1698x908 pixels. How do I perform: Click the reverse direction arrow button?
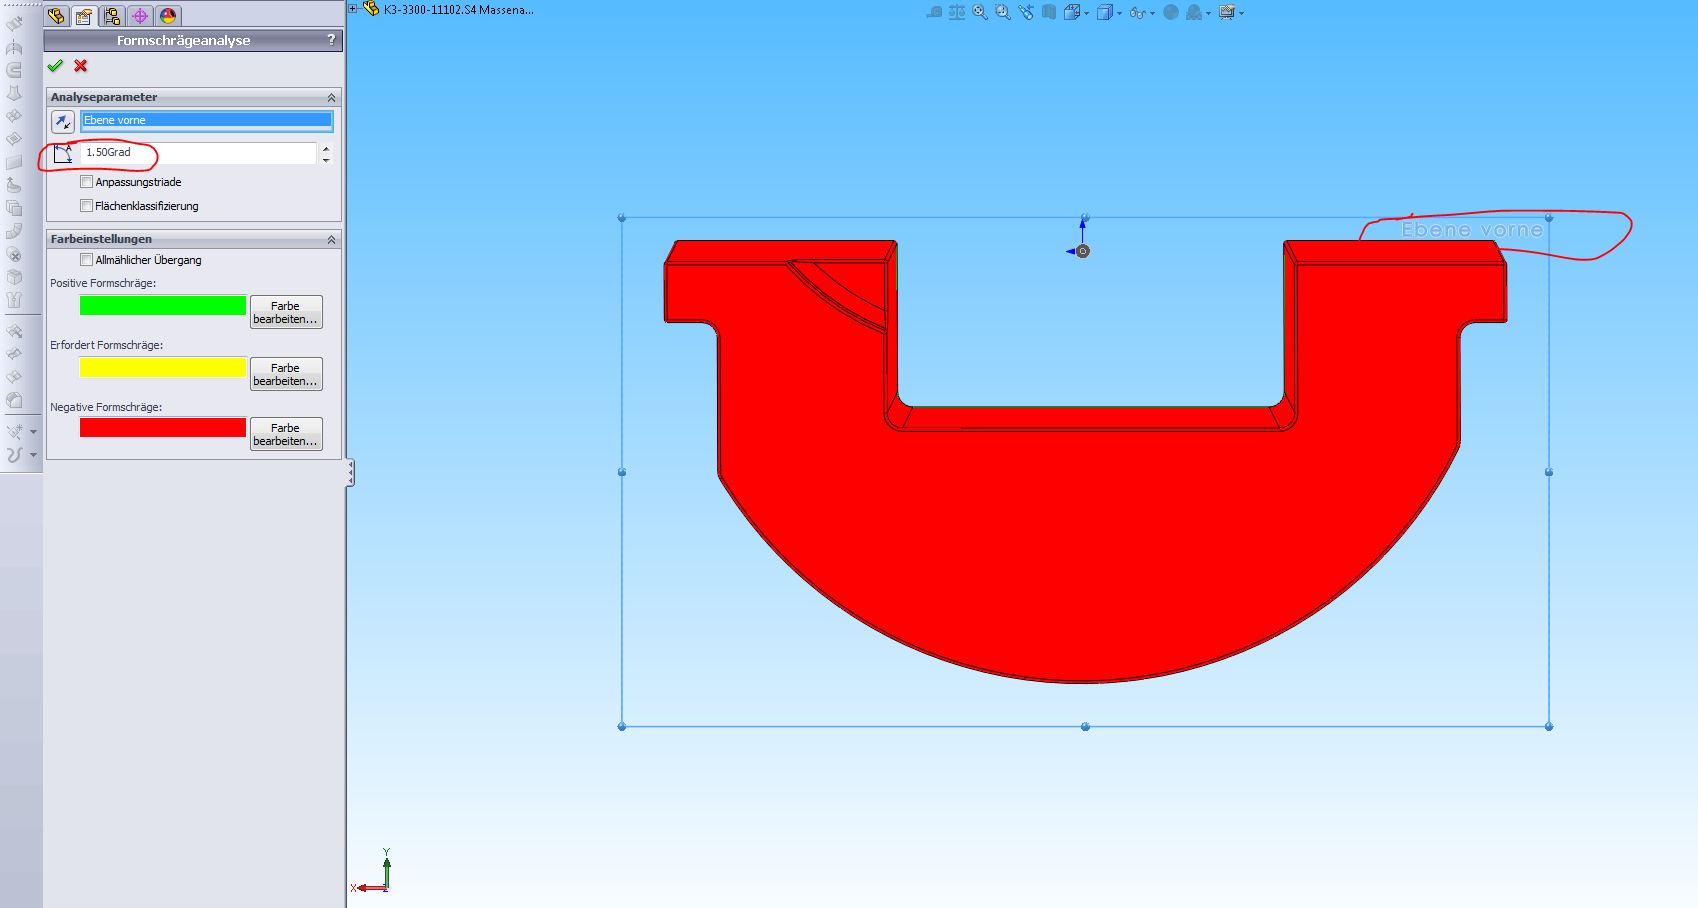pos(63,122)
